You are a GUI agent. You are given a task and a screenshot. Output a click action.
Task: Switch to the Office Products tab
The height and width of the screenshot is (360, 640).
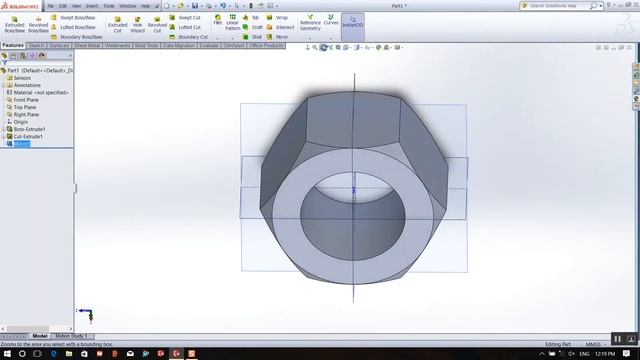[x=267, y=45]
